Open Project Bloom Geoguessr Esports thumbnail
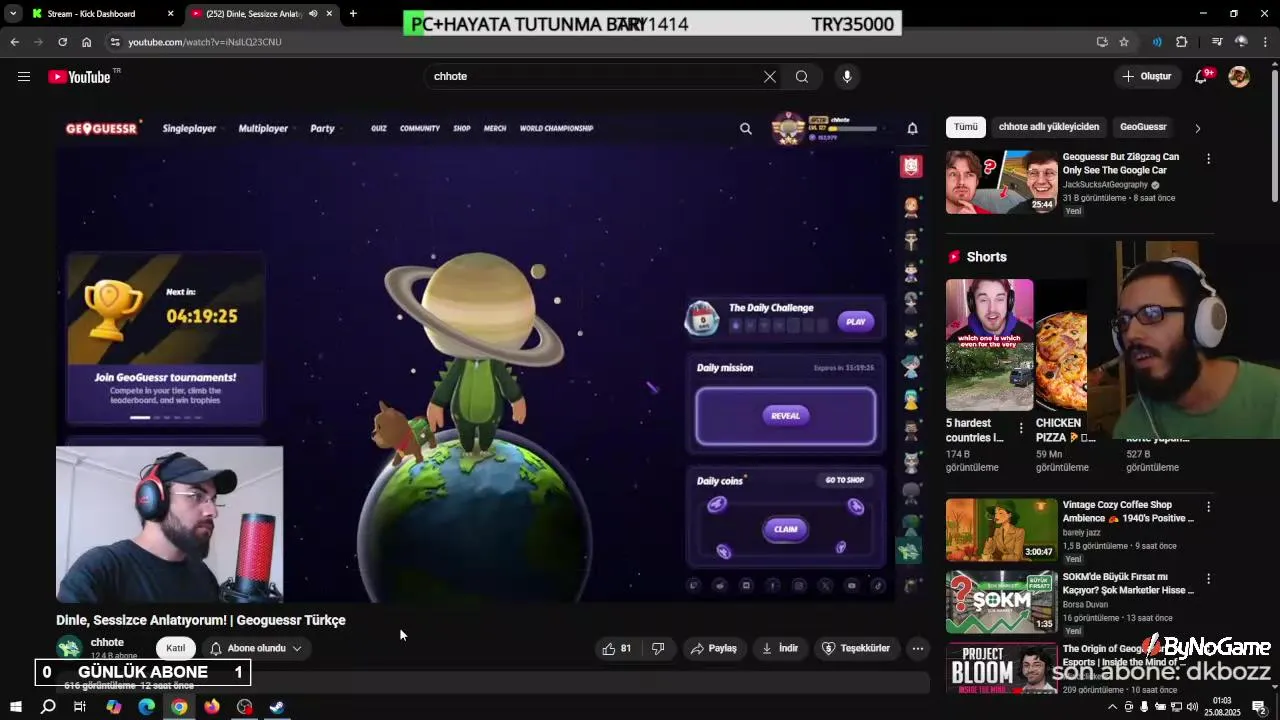1280x720 pixels. click(1001, 669)
